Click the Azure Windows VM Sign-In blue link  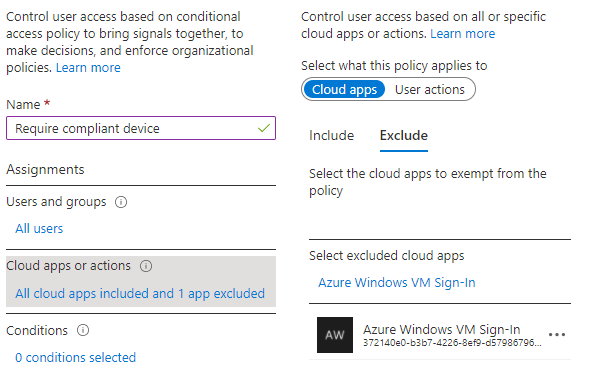tap(397, 282)
